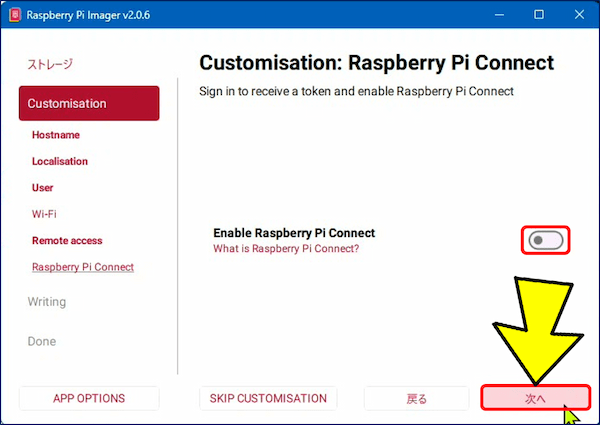Maximize the Raspberry Pi Imager window
The image size is (600, 425).
539,15
